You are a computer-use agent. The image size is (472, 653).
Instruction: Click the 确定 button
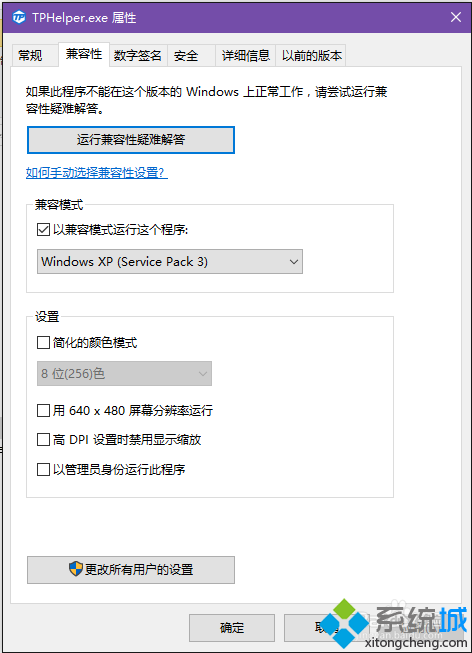(x=232, y=628)
